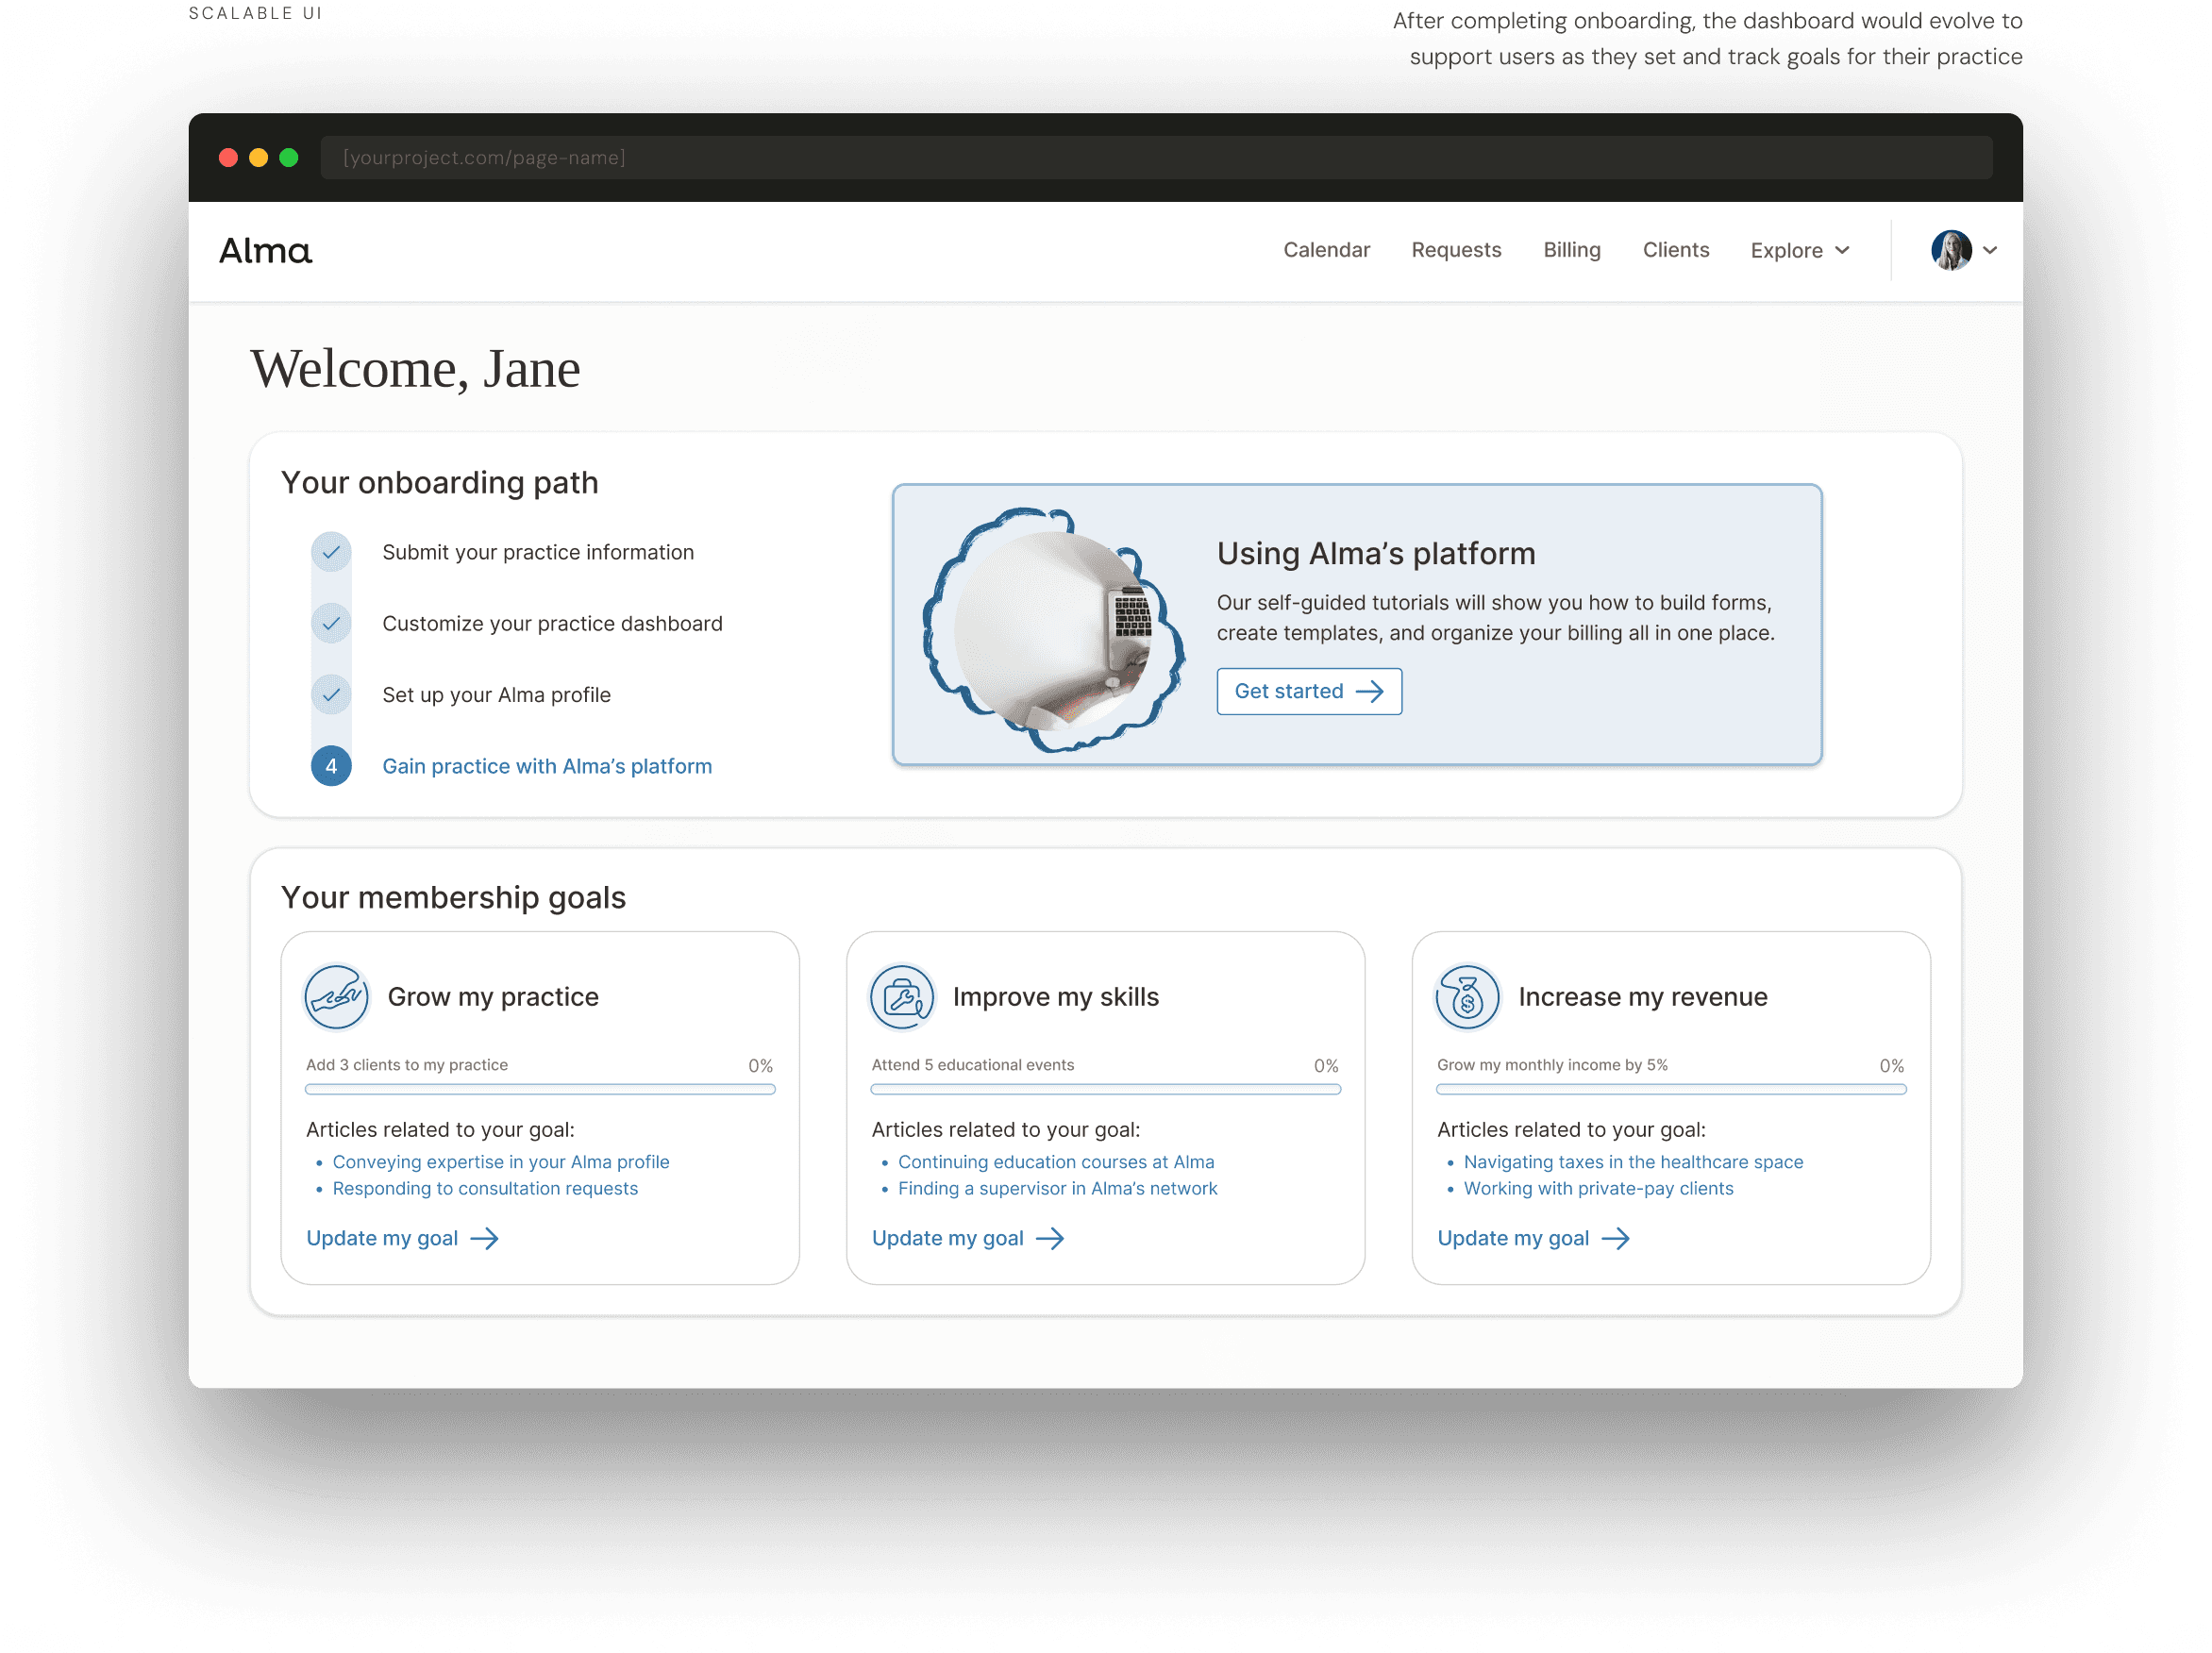
Task: Expand the Explore dropdown menu
Action: click(1799, 251)
